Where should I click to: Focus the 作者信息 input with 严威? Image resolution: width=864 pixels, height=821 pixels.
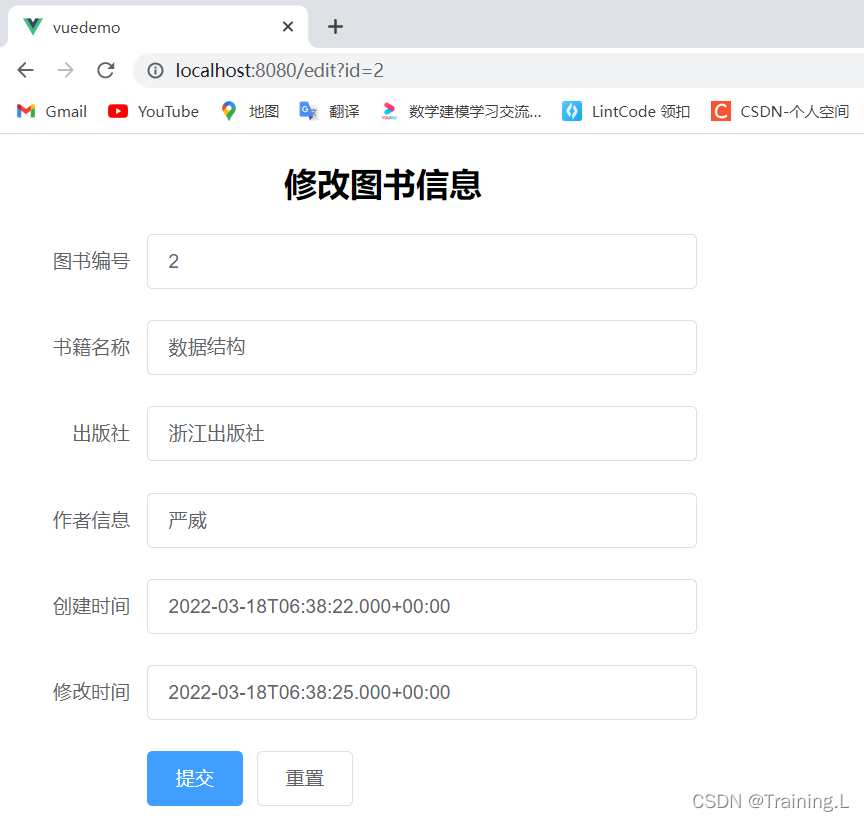(x=422, y=520)
